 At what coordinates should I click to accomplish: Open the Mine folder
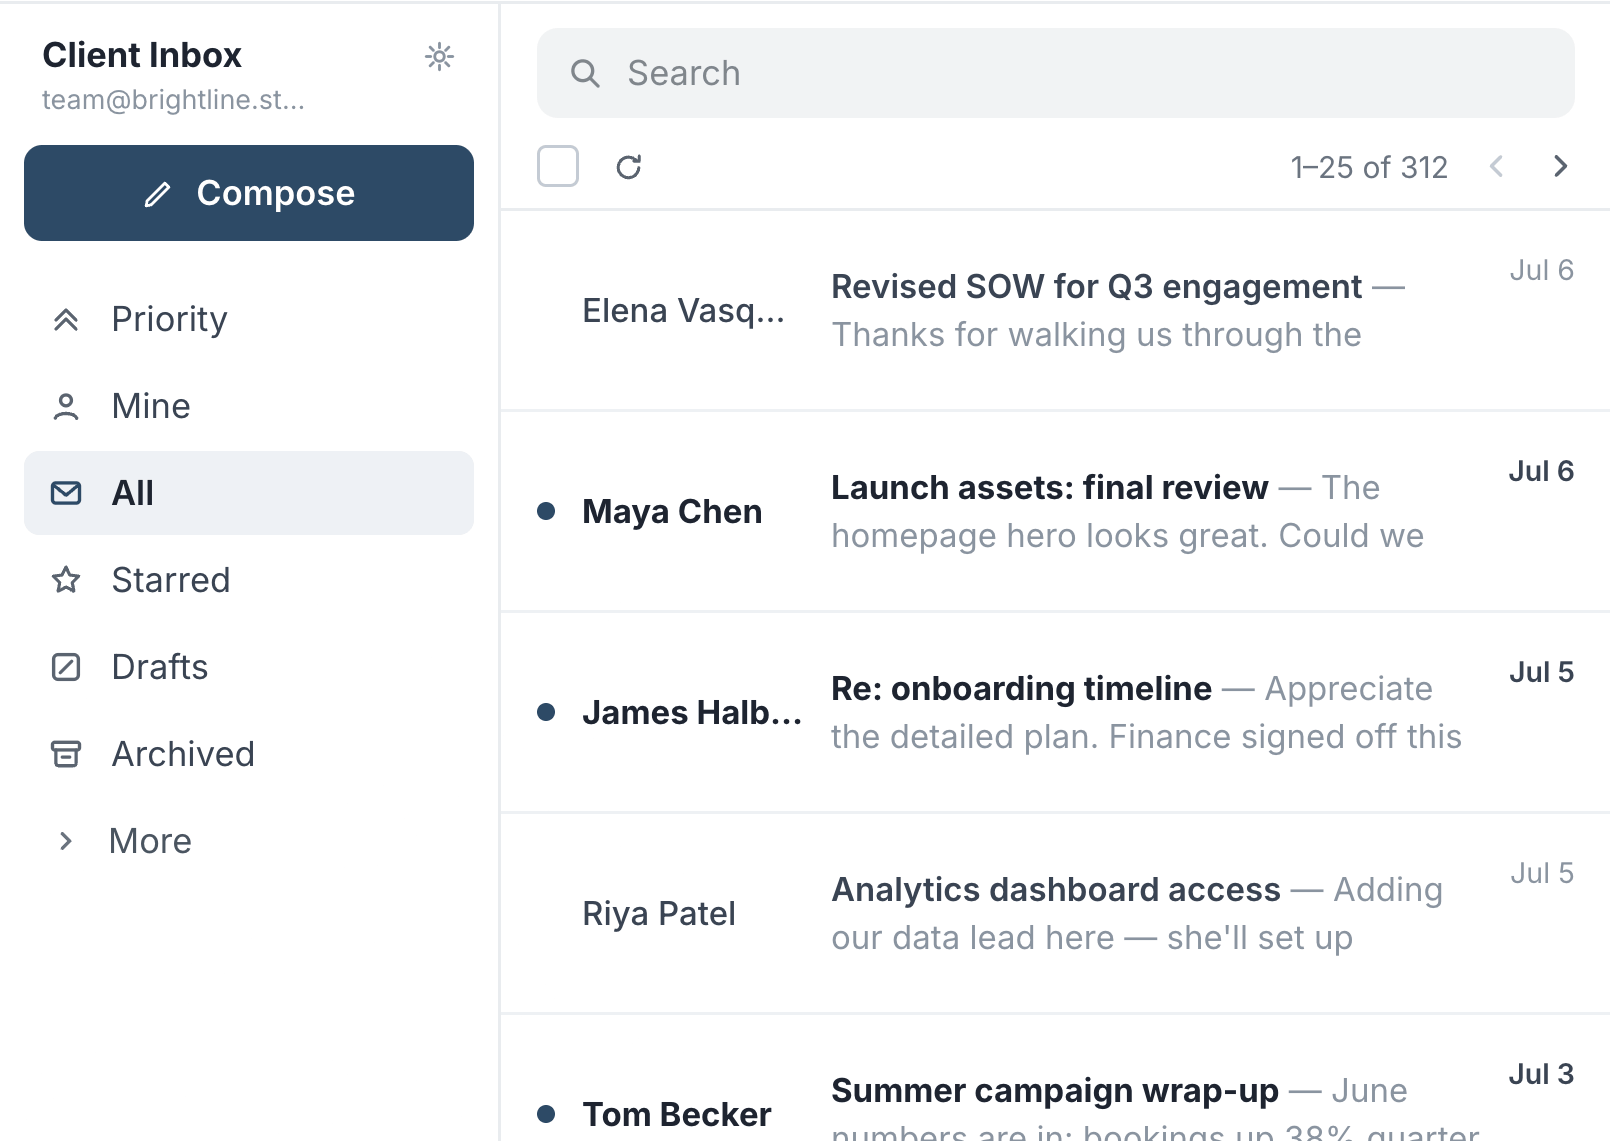[x=249, y=407]
